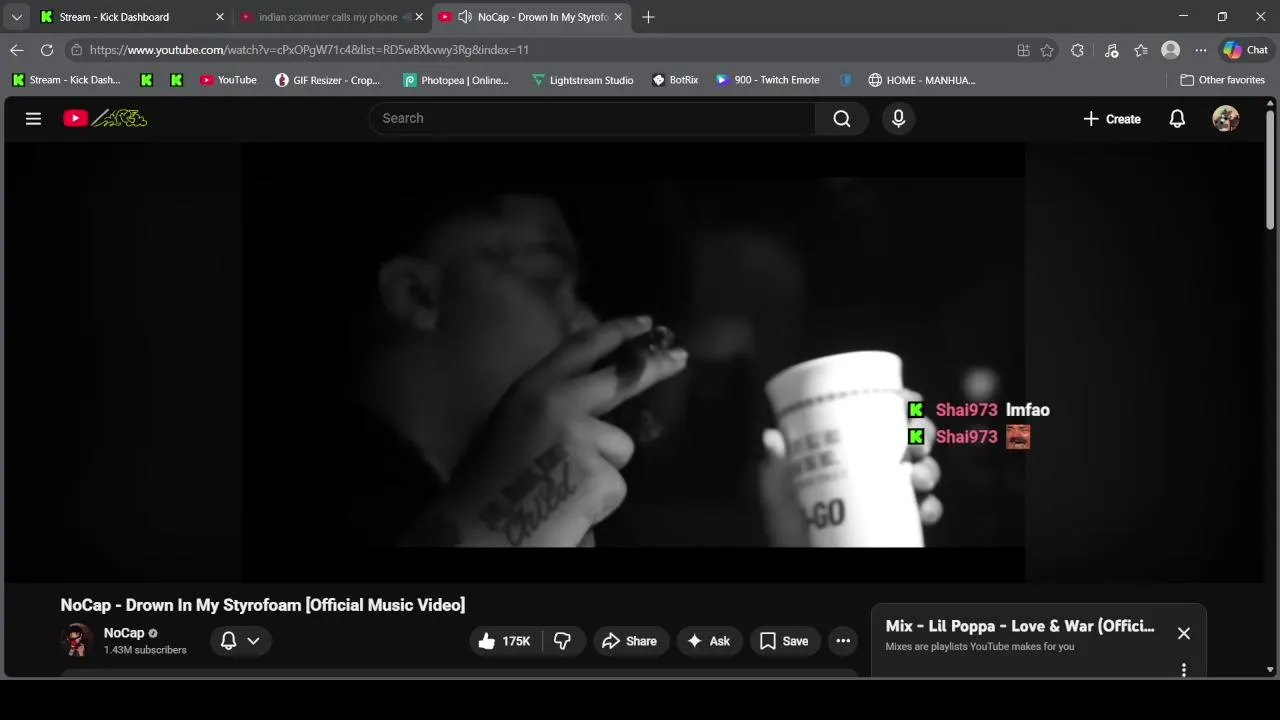This screenshot has height=720, width=1280.
Task: Open YouTube bookmark
Action: [228, 80]
